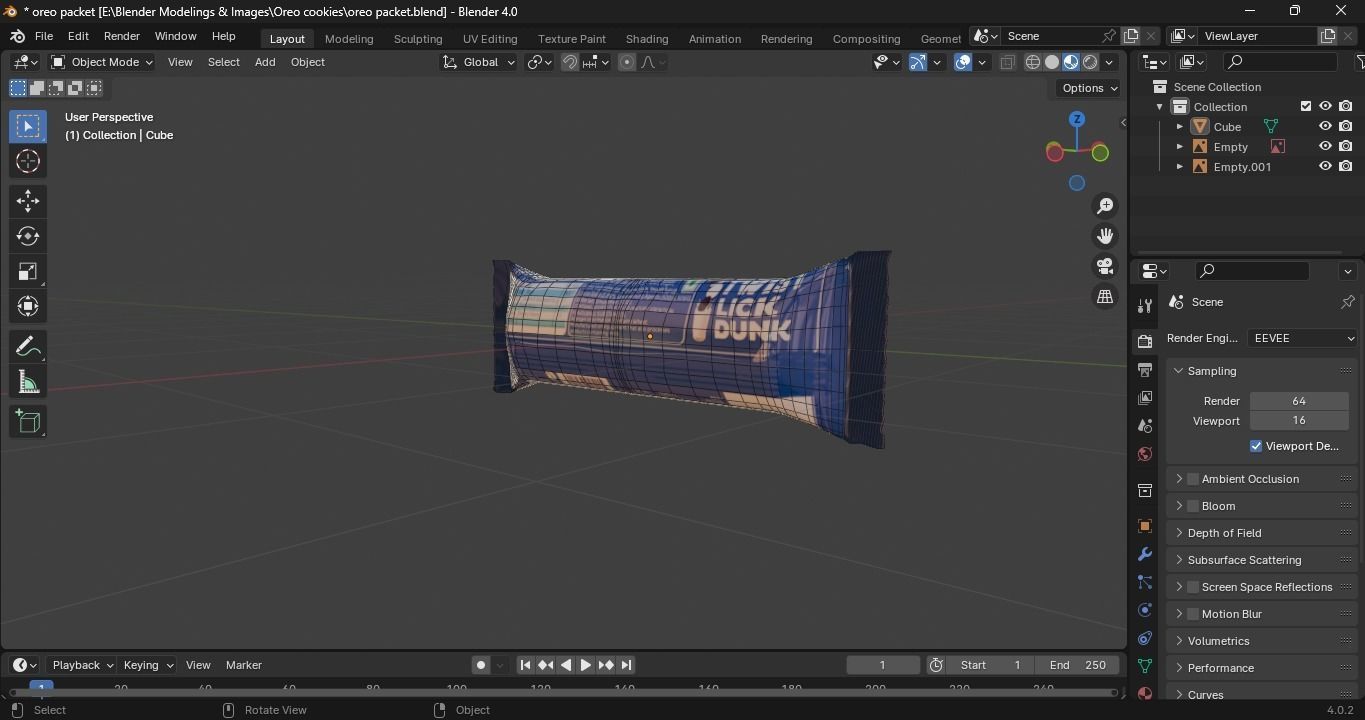1365x720 pixels.
Task: Switch orthographic/perspective grid icon
Action: [1105, 297]
